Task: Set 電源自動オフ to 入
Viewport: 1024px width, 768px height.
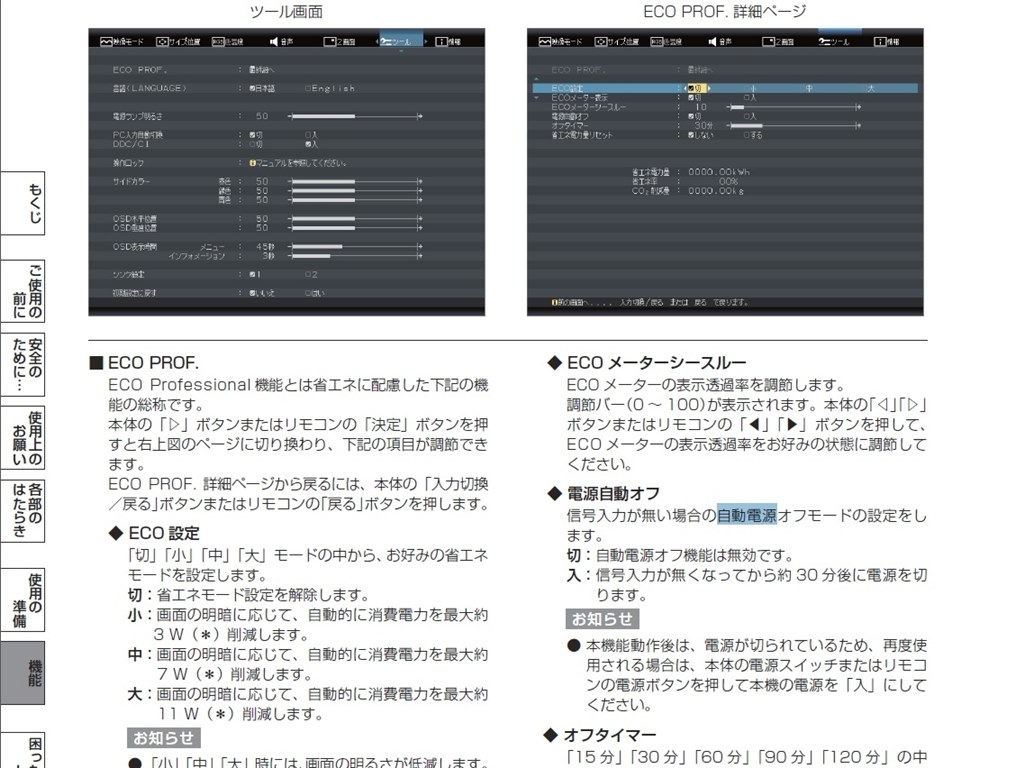Action: pyautogui.click(x=750, y=116)
